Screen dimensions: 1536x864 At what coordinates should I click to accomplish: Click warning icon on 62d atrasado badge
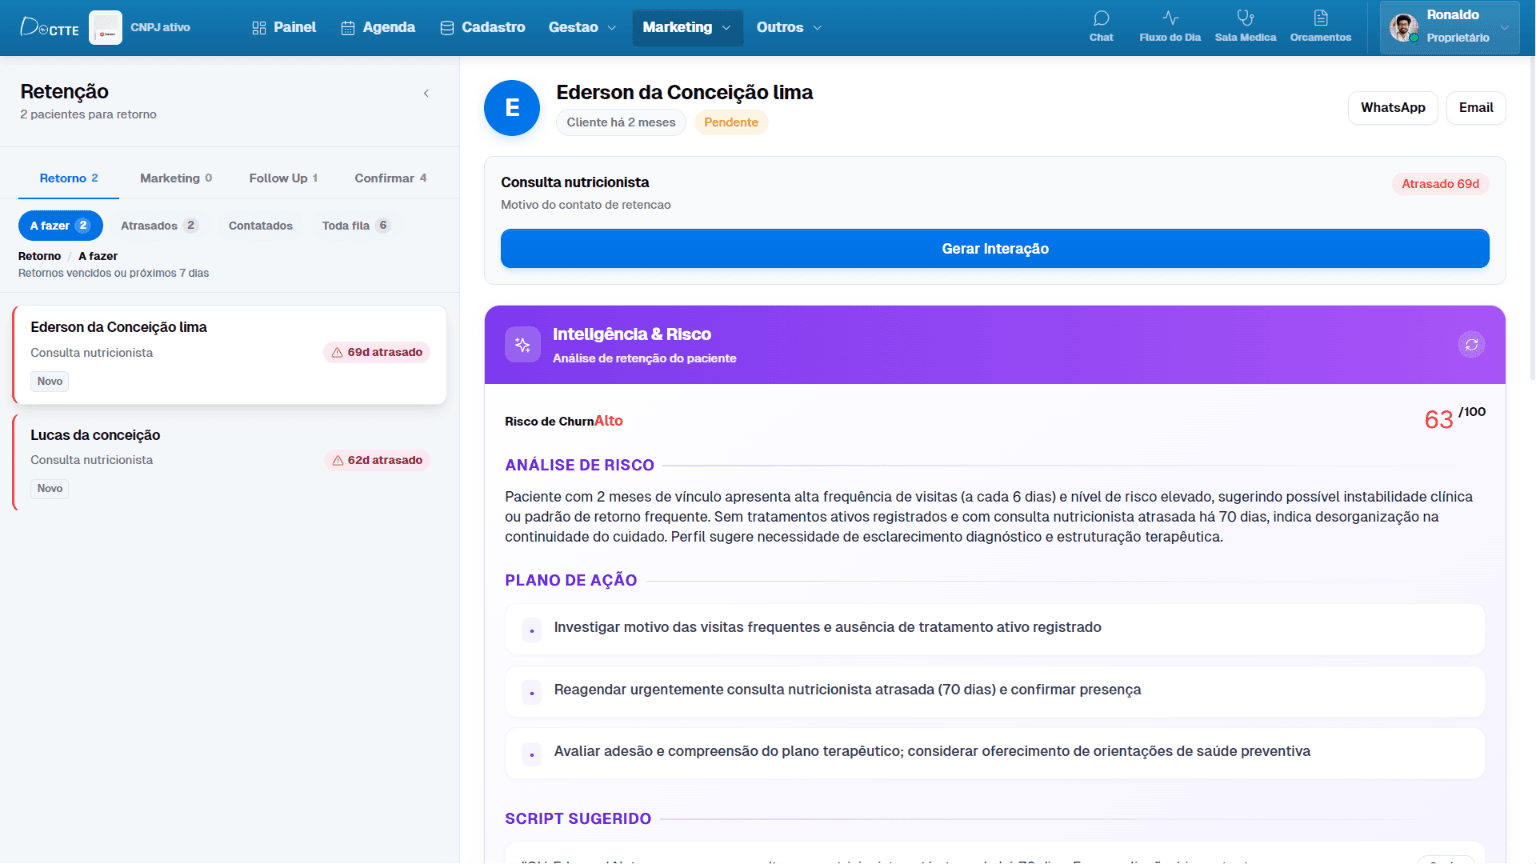coord(337,460)
